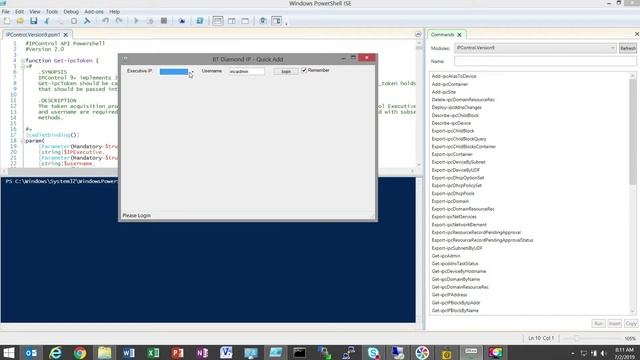Click the Show Command Add-on icon
Viewport: 640px width, 360px height.
(277, 21)
